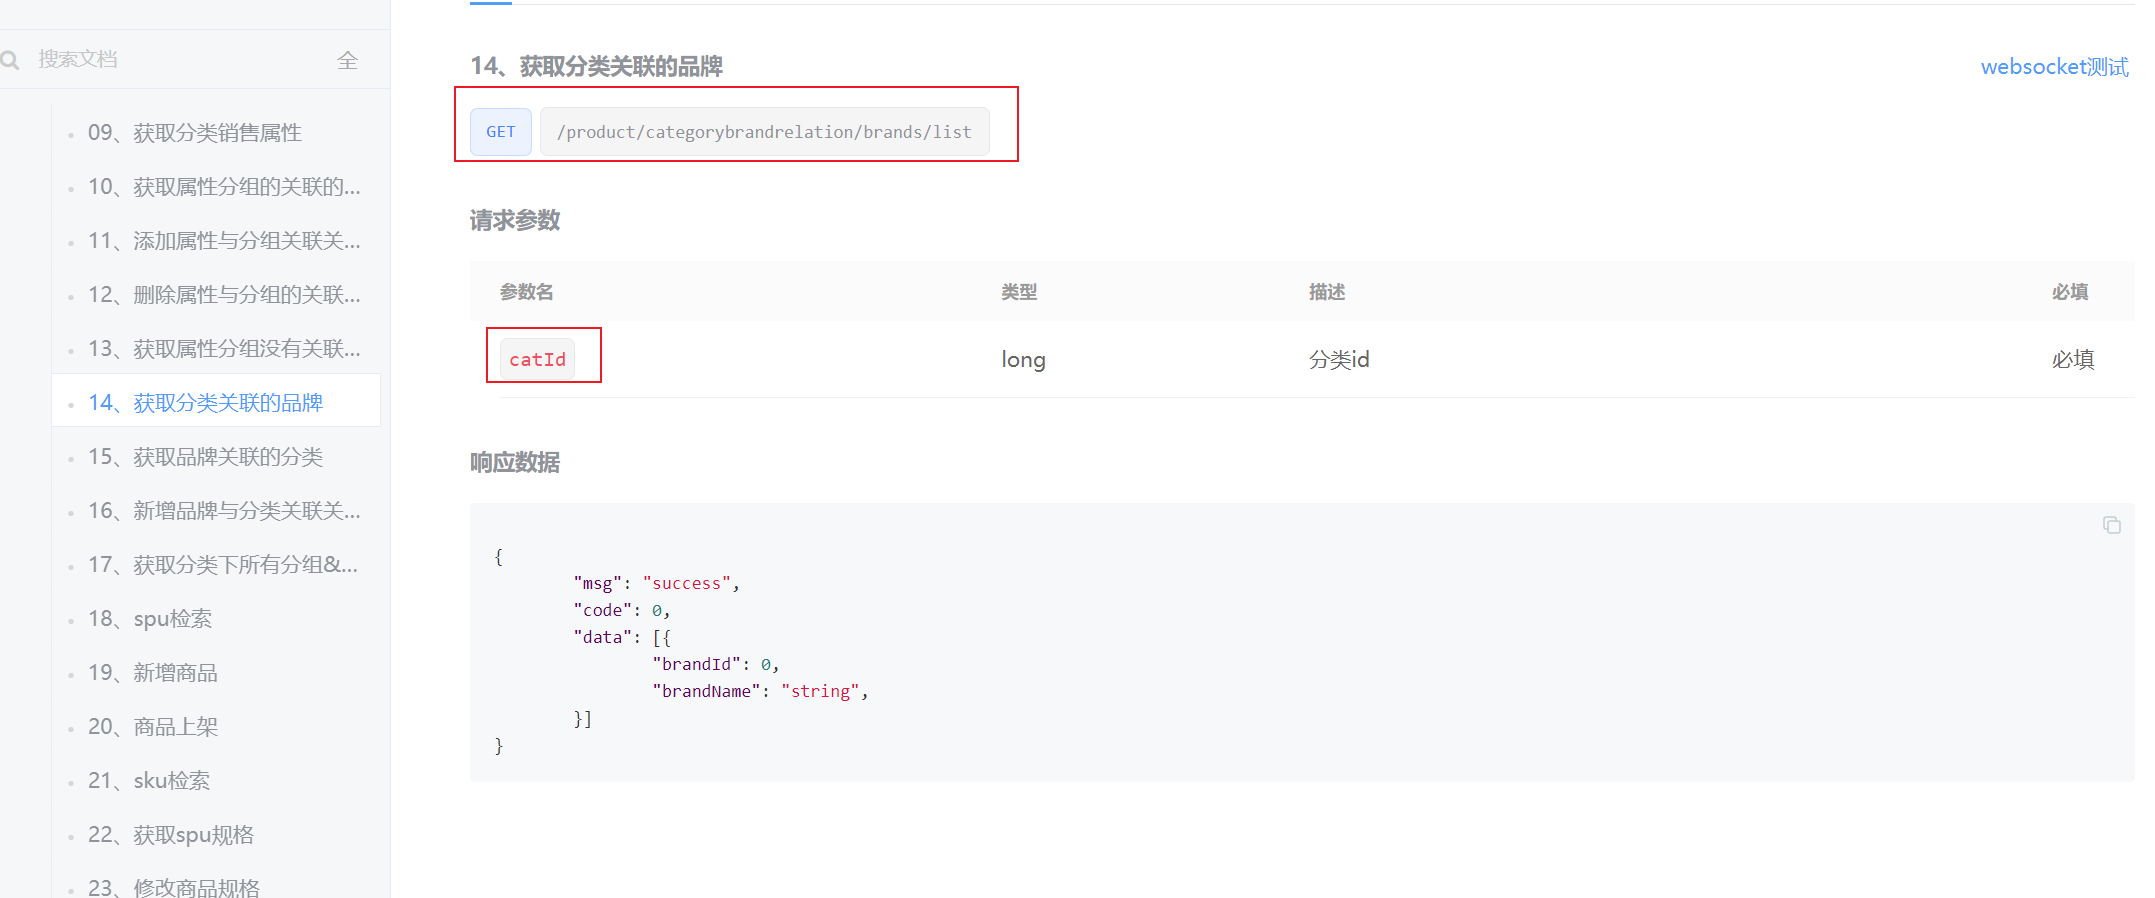
Task: Click the long type cell
Action: 1023,360
